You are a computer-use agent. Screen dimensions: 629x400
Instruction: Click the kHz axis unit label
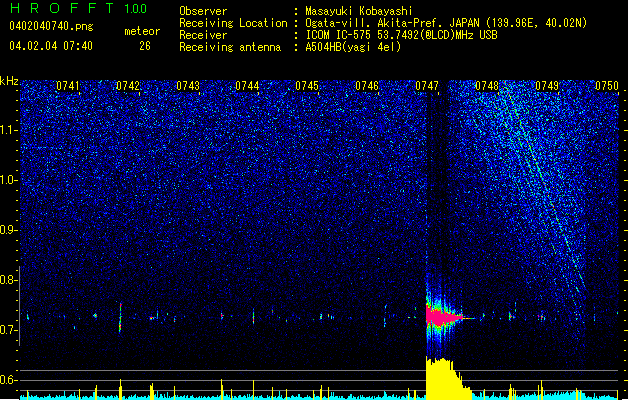pos(9,81)
